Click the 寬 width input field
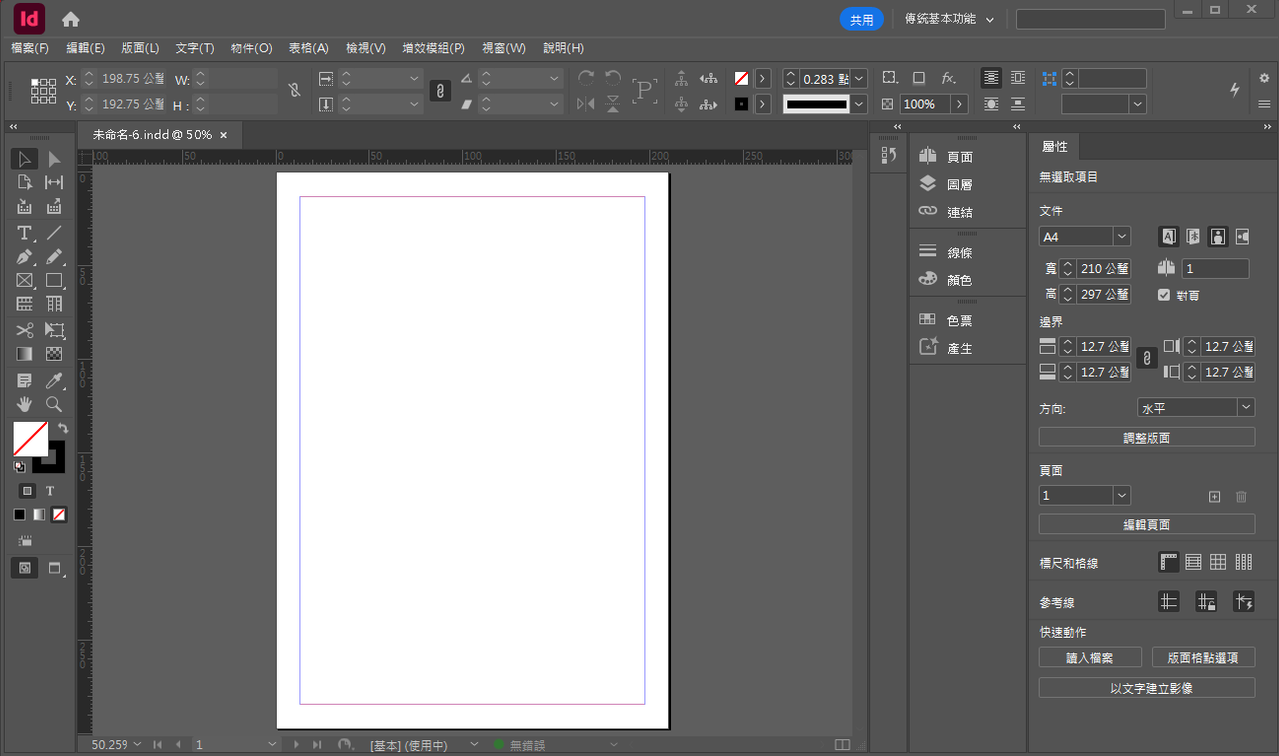1279x756 pixels. click(x=1104, y=268)
